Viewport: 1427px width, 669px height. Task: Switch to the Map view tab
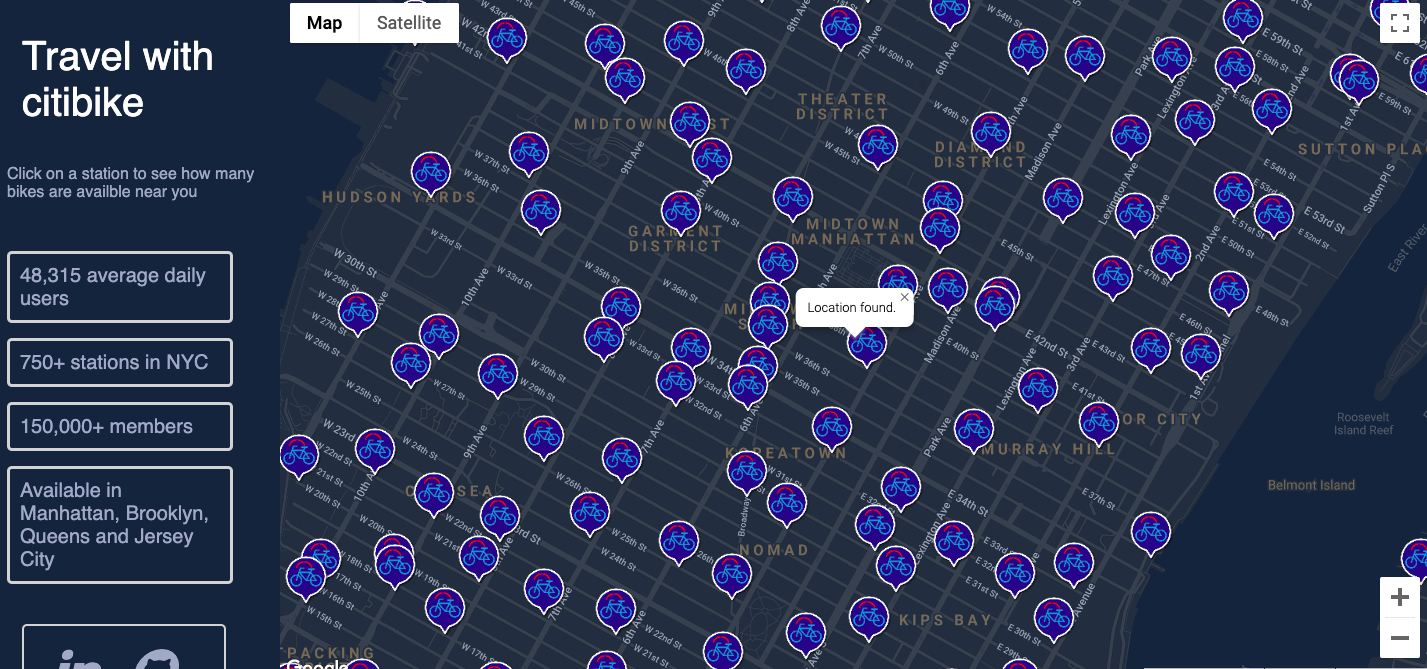[324, 23]
